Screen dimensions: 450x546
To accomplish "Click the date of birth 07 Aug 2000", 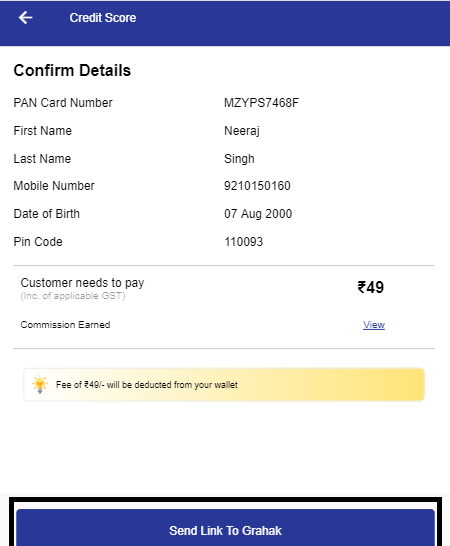I will (258, 214).
